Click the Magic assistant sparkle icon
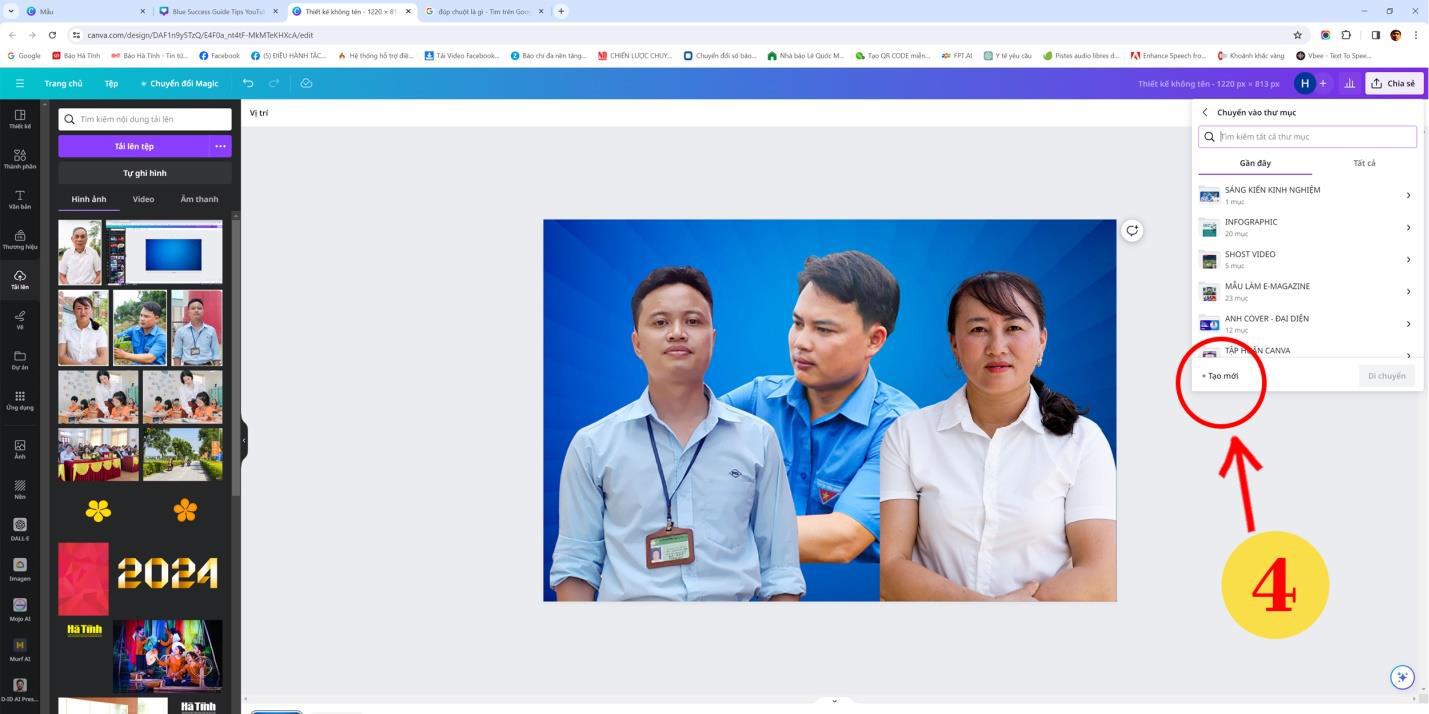This screenshot has height=714, width=1429. point(1402,677)
